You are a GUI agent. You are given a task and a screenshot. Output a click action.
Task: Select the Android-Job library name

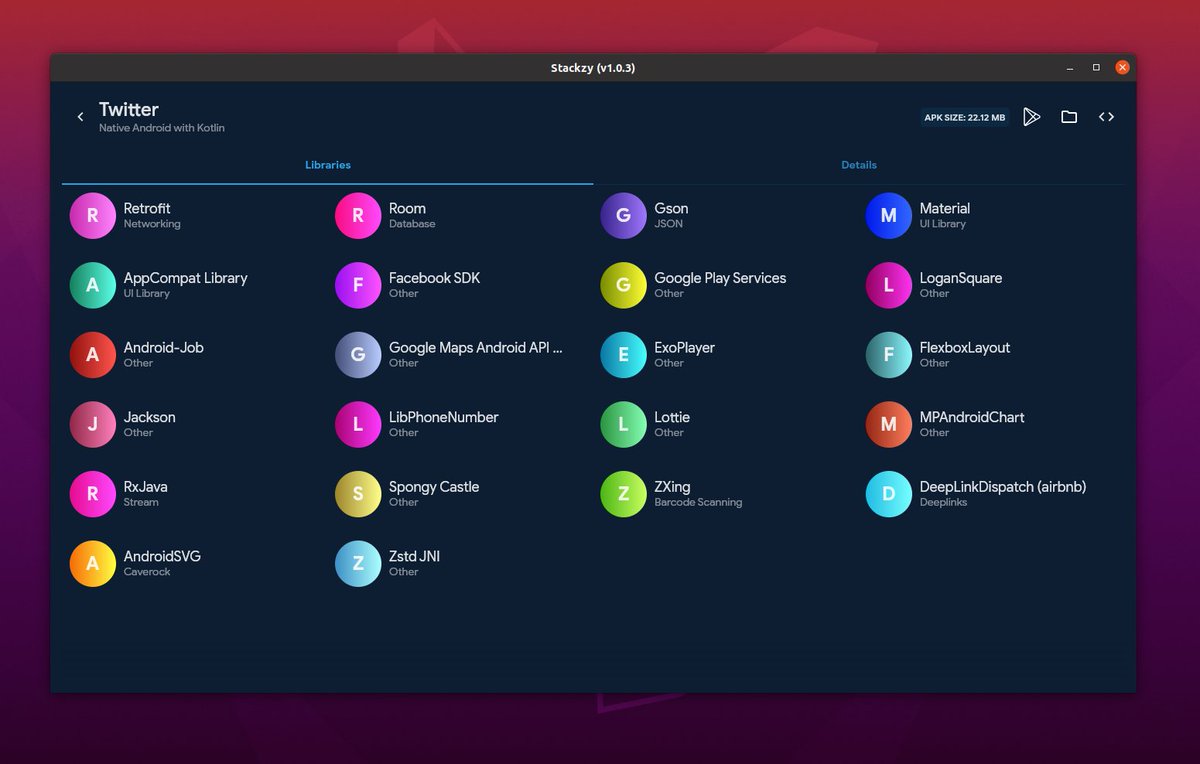point(163,347)
